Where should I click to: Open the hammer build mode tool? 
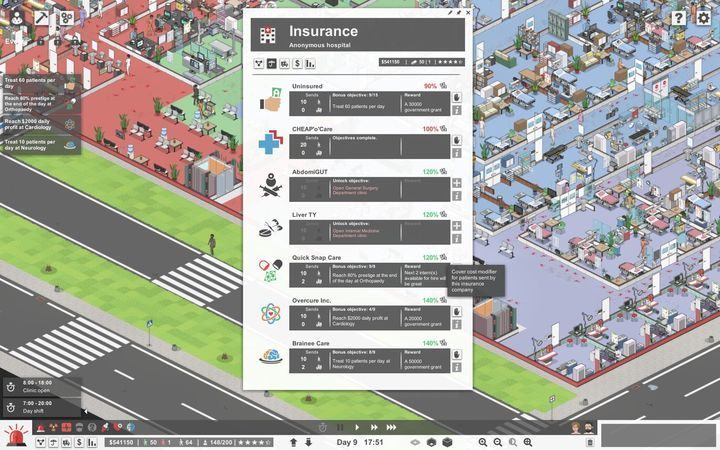point(41,18)
